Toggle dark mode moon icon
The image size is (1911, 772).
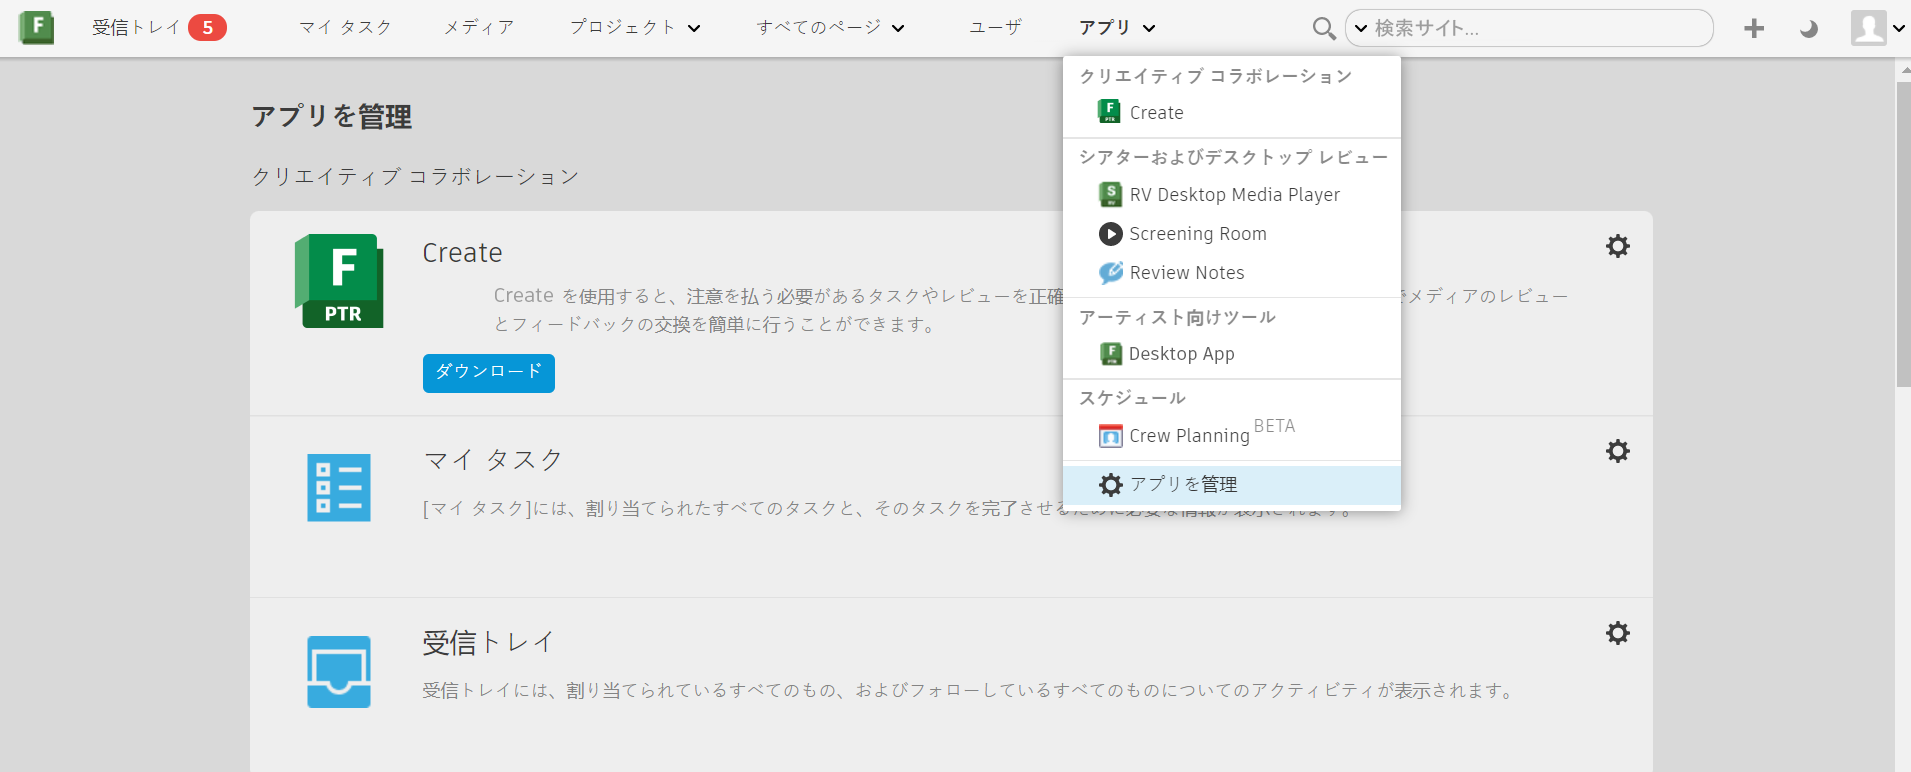coord(1808,29)
